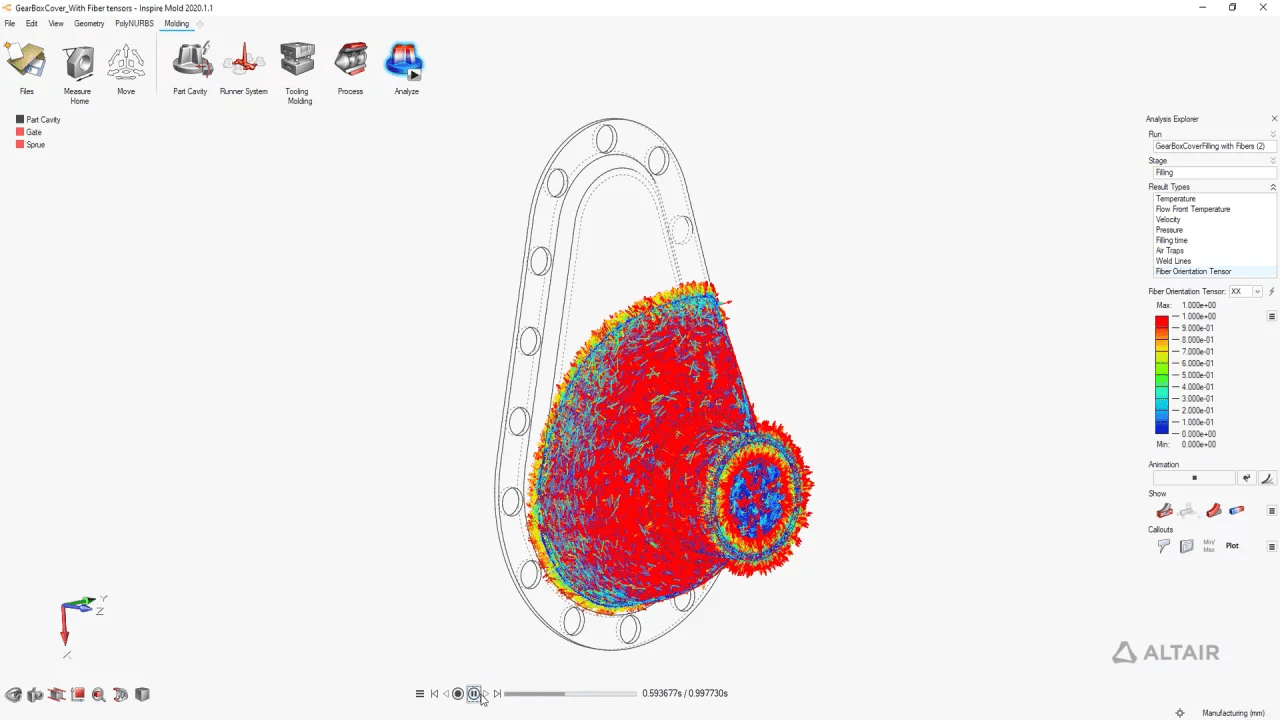Pause the animation playback

click(x=474, y=693)
